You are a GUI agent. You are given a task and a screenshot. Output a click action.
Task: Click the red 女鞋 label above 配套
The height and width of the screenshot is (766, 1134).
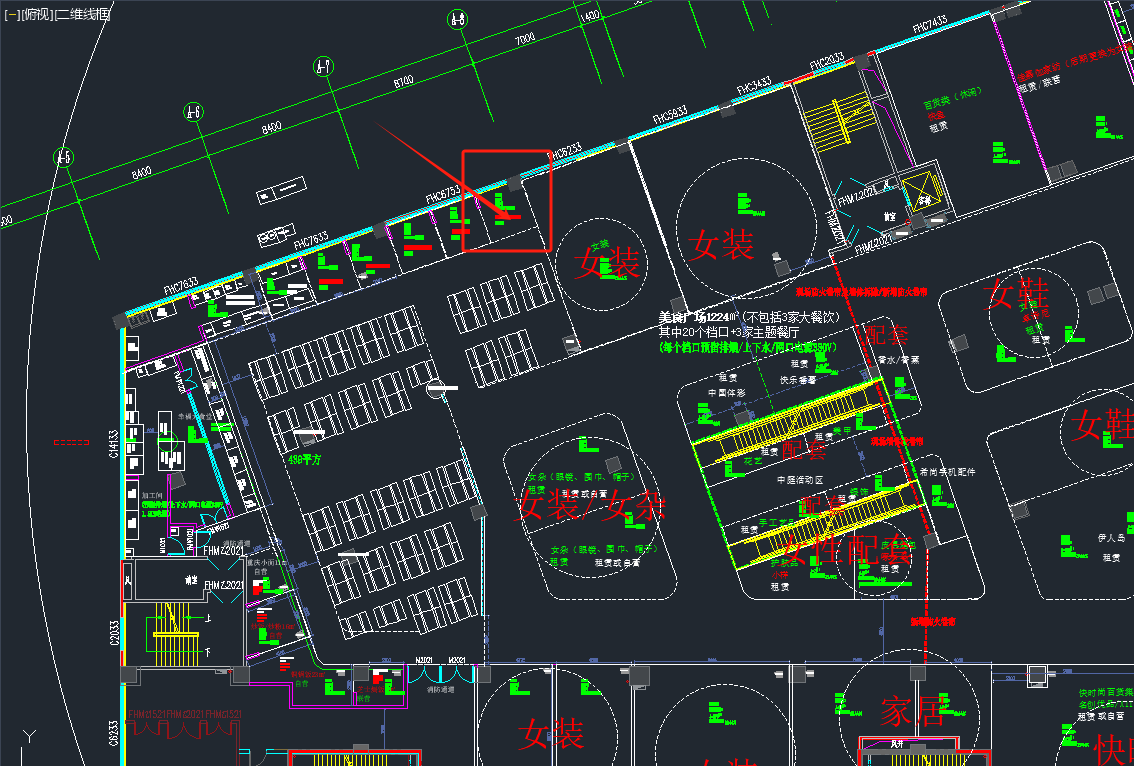[1016, 294]
